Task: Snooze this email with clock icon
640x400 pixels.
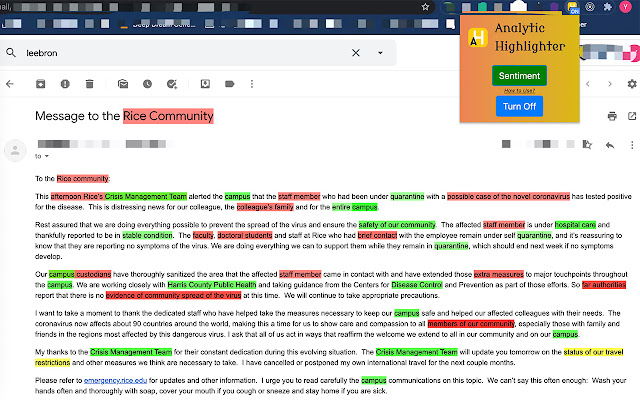Action: click(148, 83)
